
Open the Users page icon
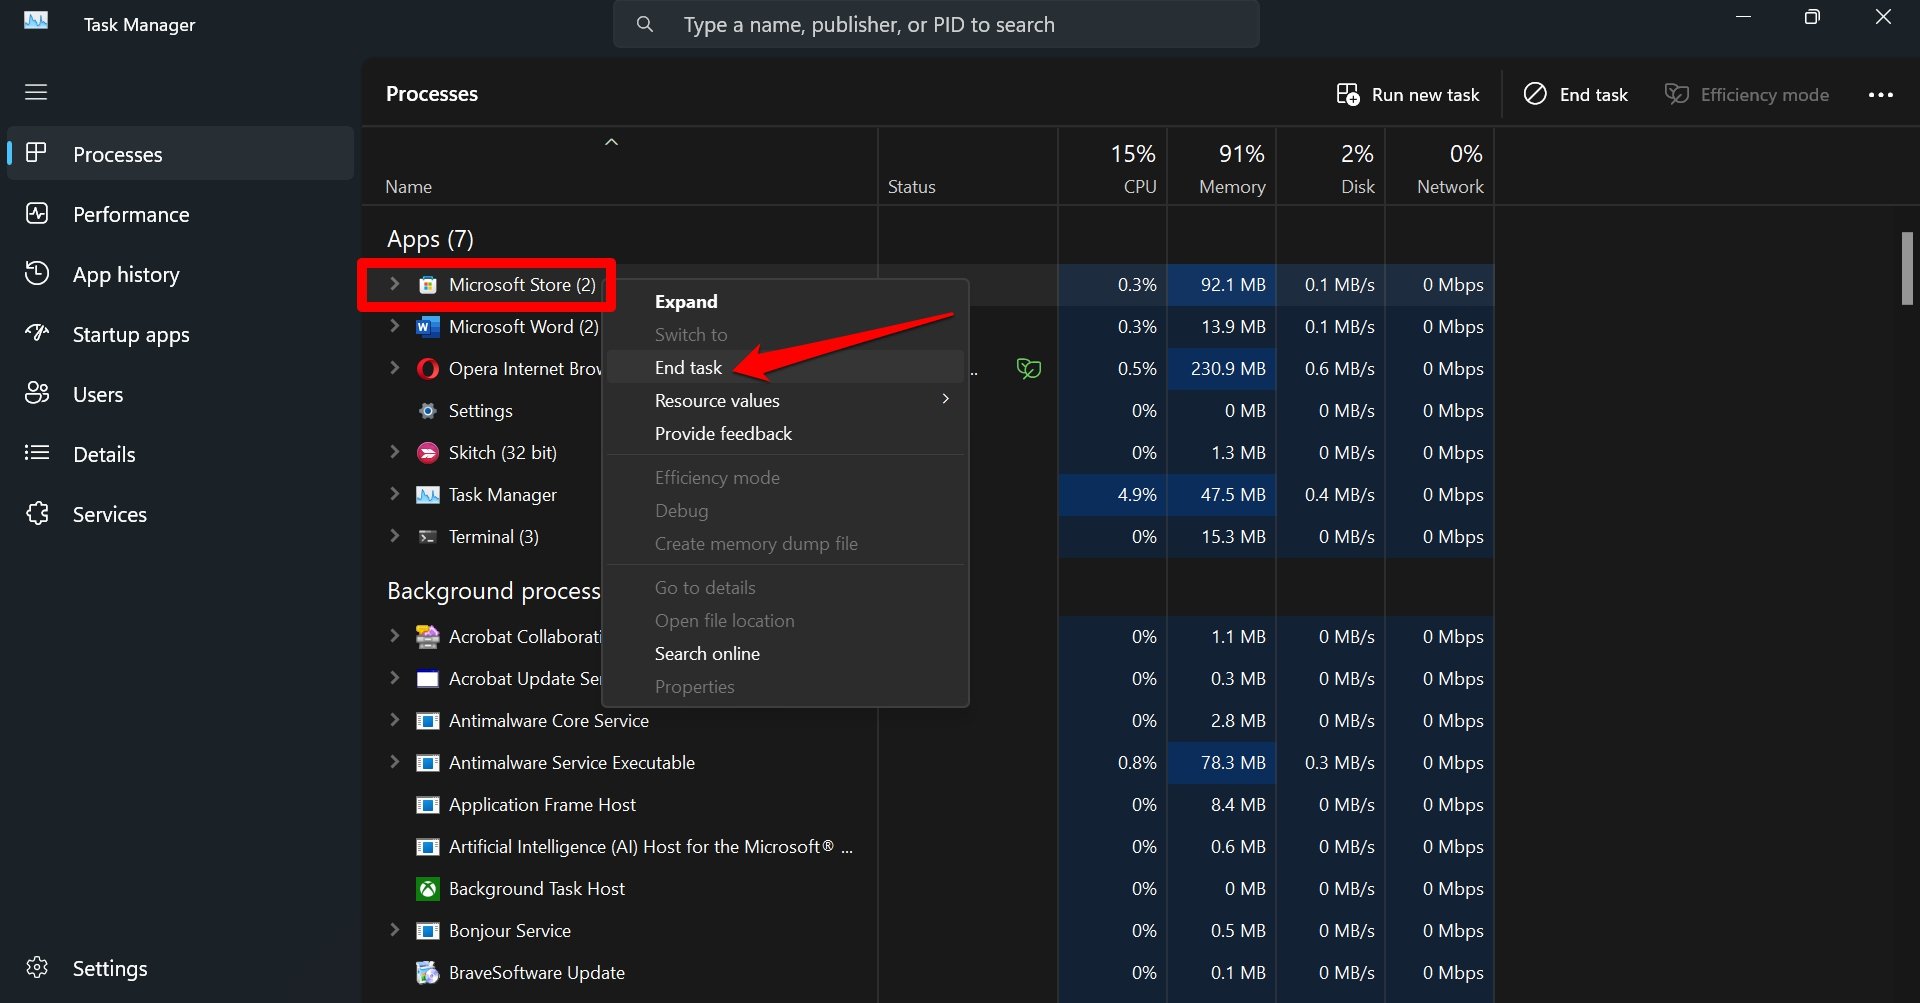(37, 393)
